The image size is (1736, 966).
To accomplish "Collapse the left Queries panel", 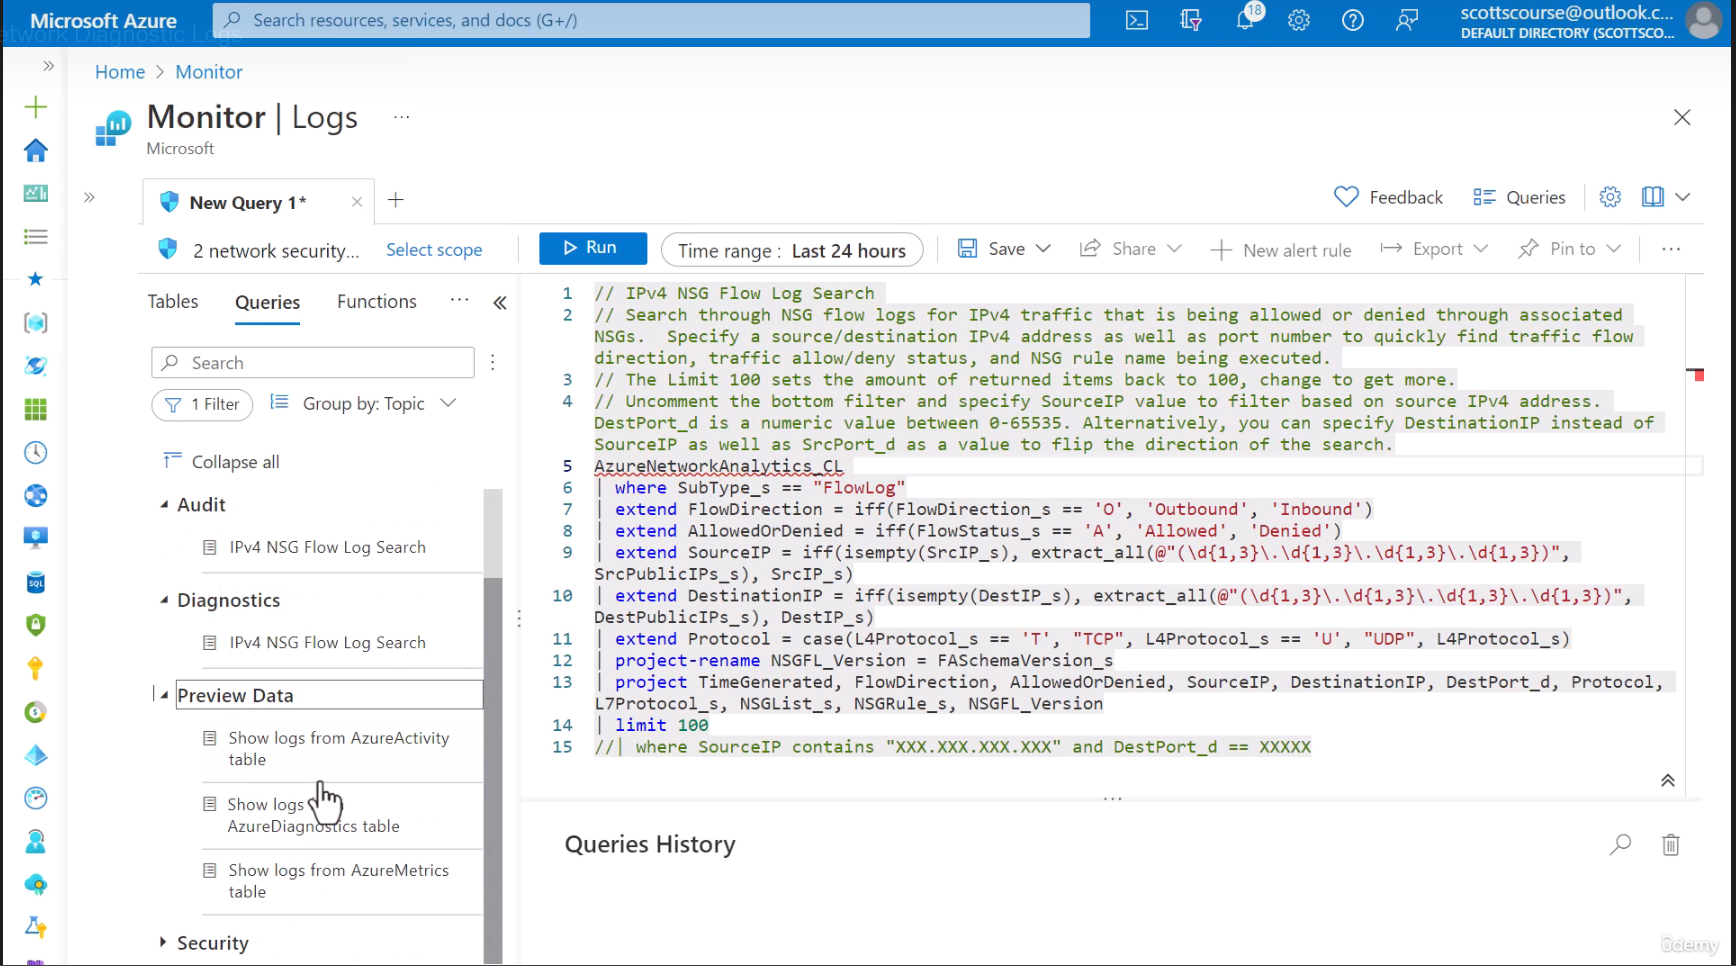I will point(500,302).
